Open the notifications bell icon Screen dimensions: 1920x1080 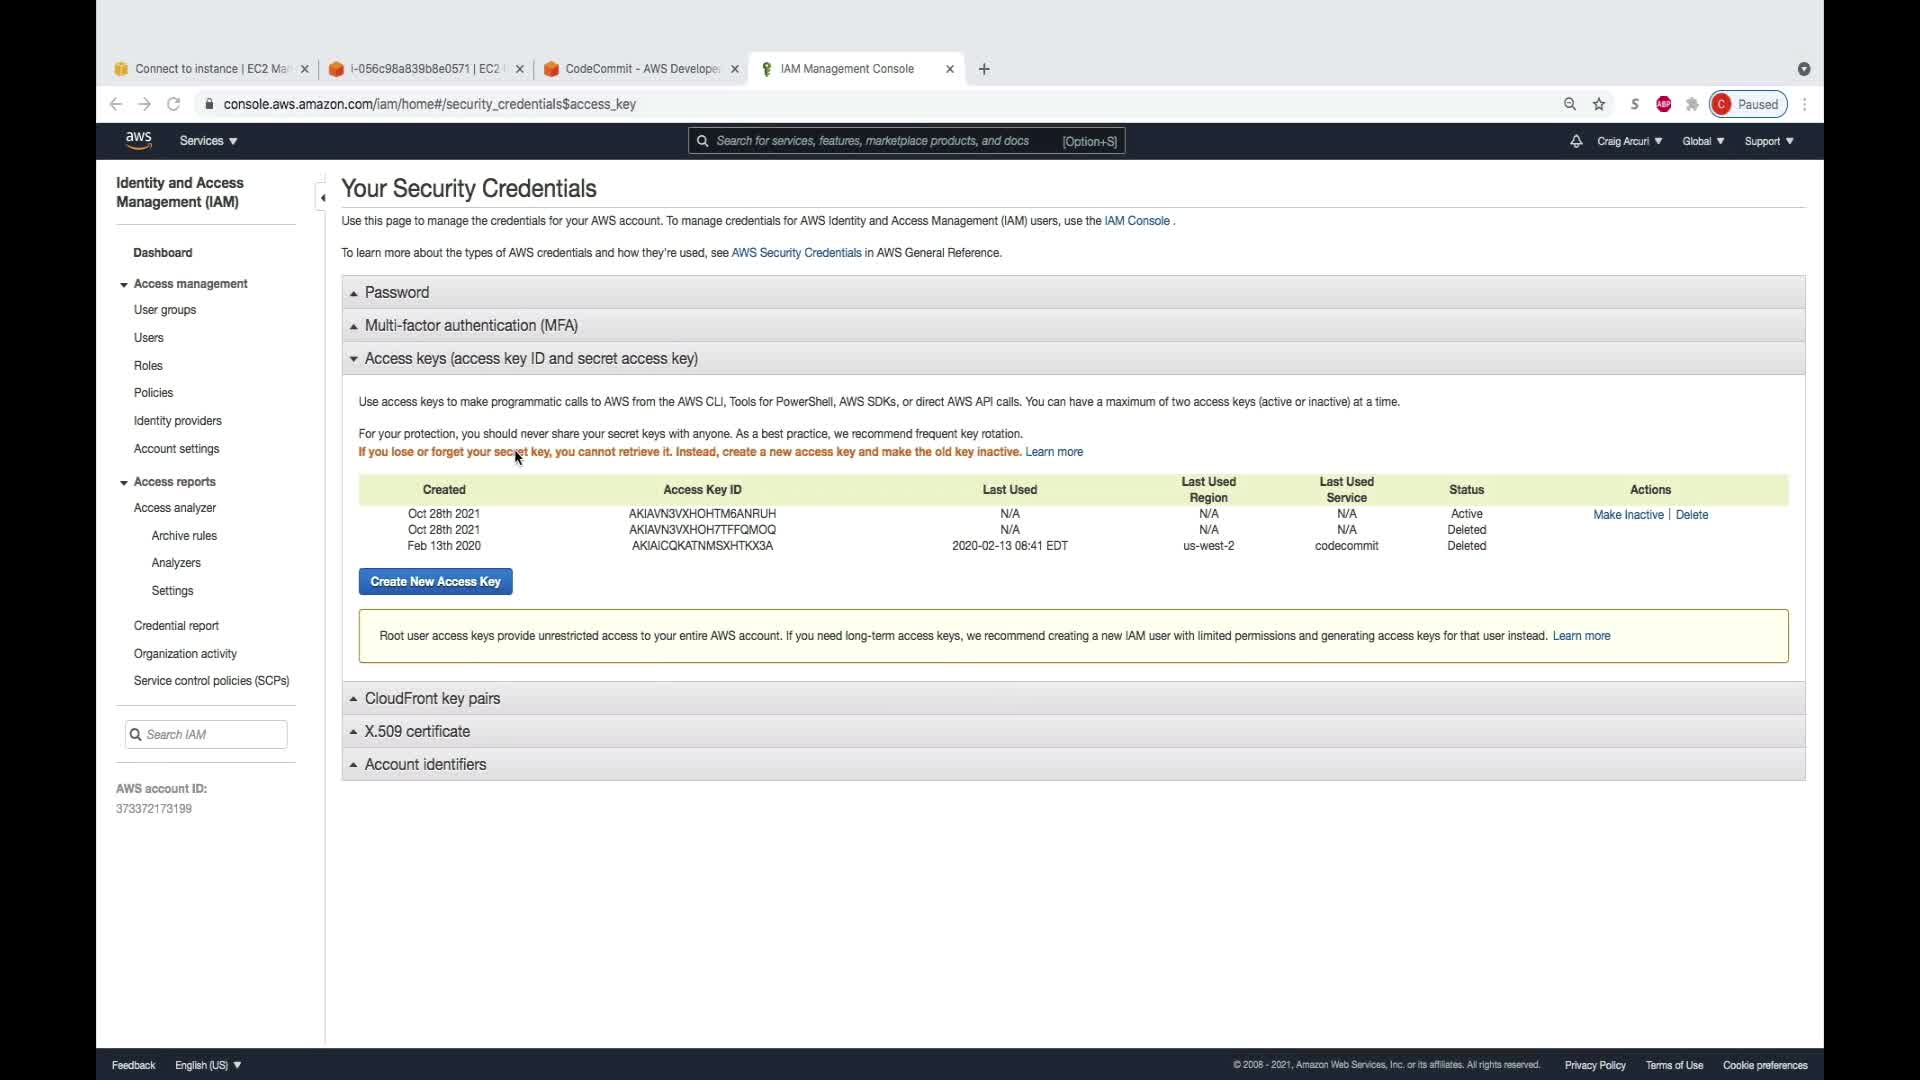coord(1576,141)
